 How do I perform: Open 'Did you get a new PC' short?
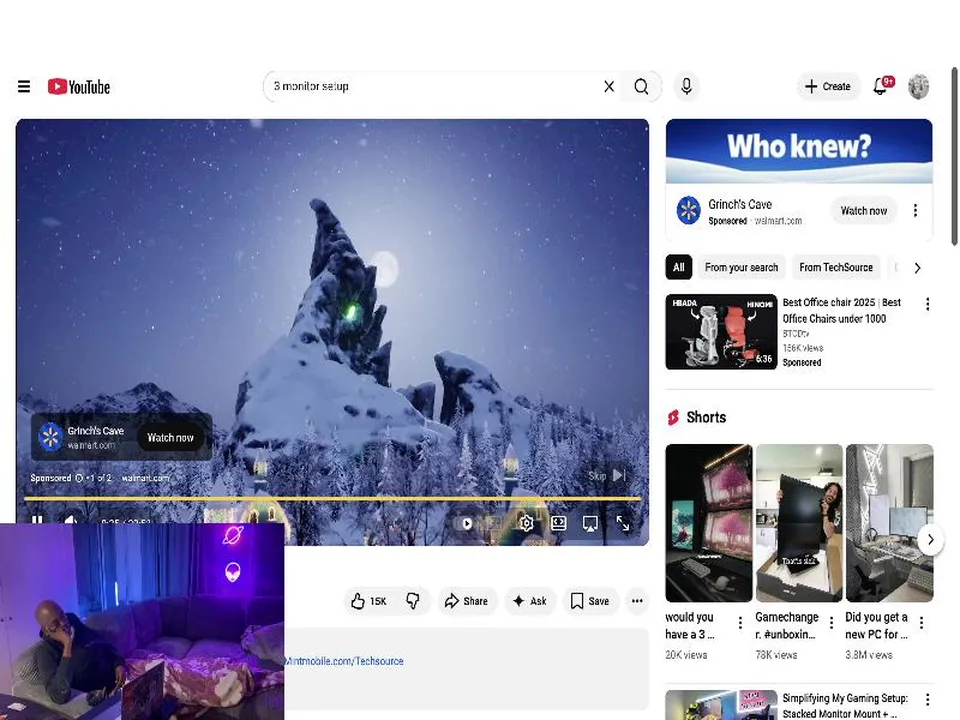click(890, 523)
